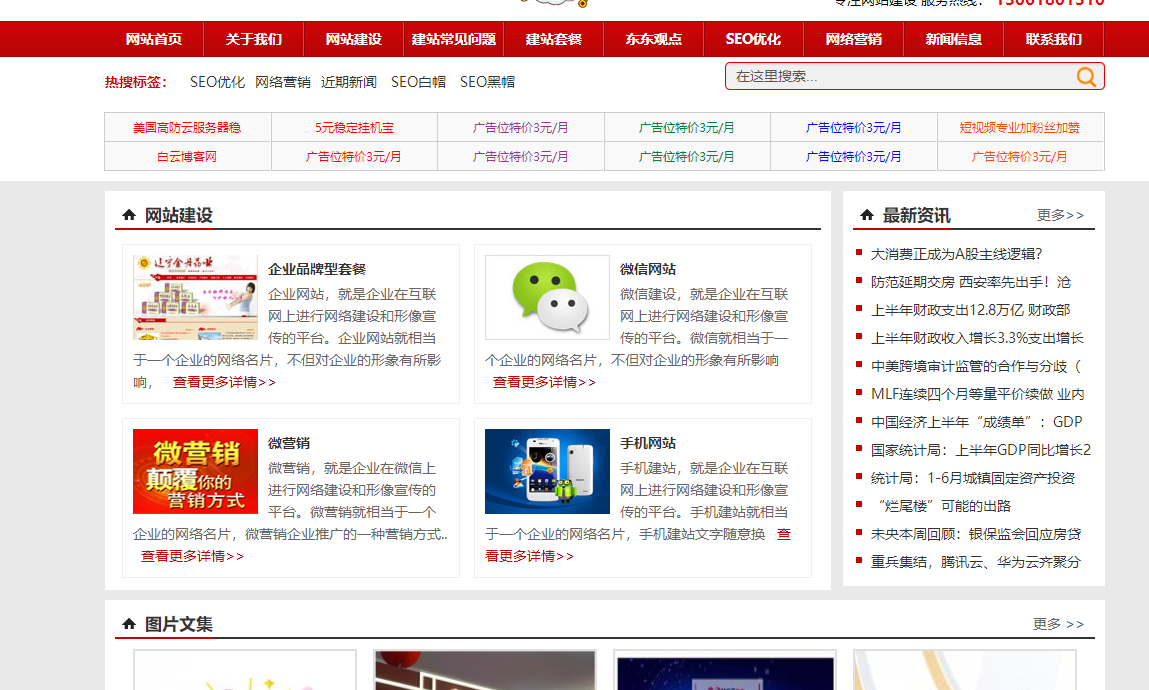Click the 微营销 promotional image

tap(195, 471)
